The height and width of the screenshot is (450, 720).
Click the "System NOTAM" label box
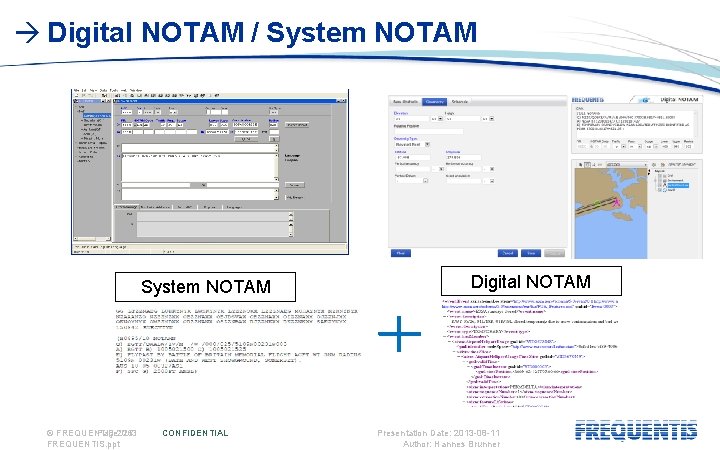click(x=205, y=287)
